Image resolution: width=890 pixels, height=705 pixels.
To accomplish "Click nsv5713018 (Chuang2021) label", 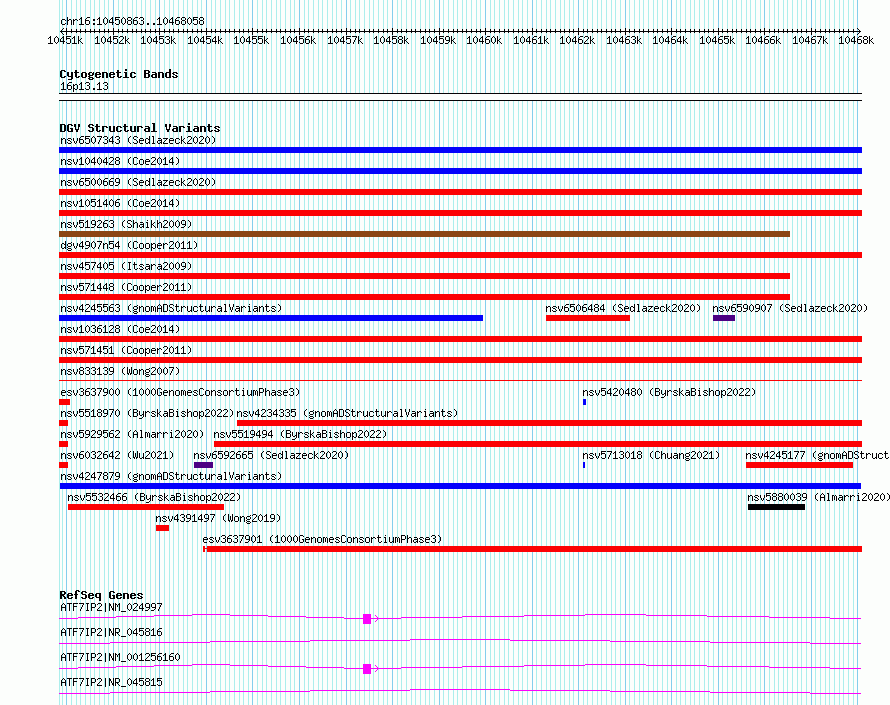I will [x=651, y=455].
